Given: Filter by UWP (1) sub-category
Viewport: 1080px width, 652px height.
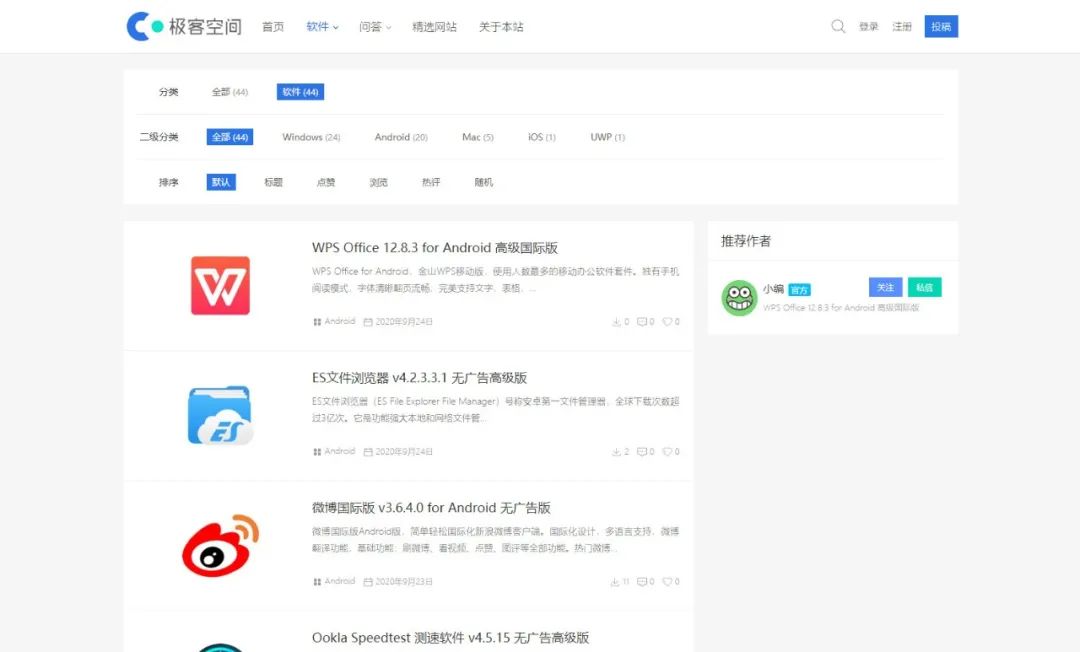Looking at the screenshot, I should click(x=608, y=137).
